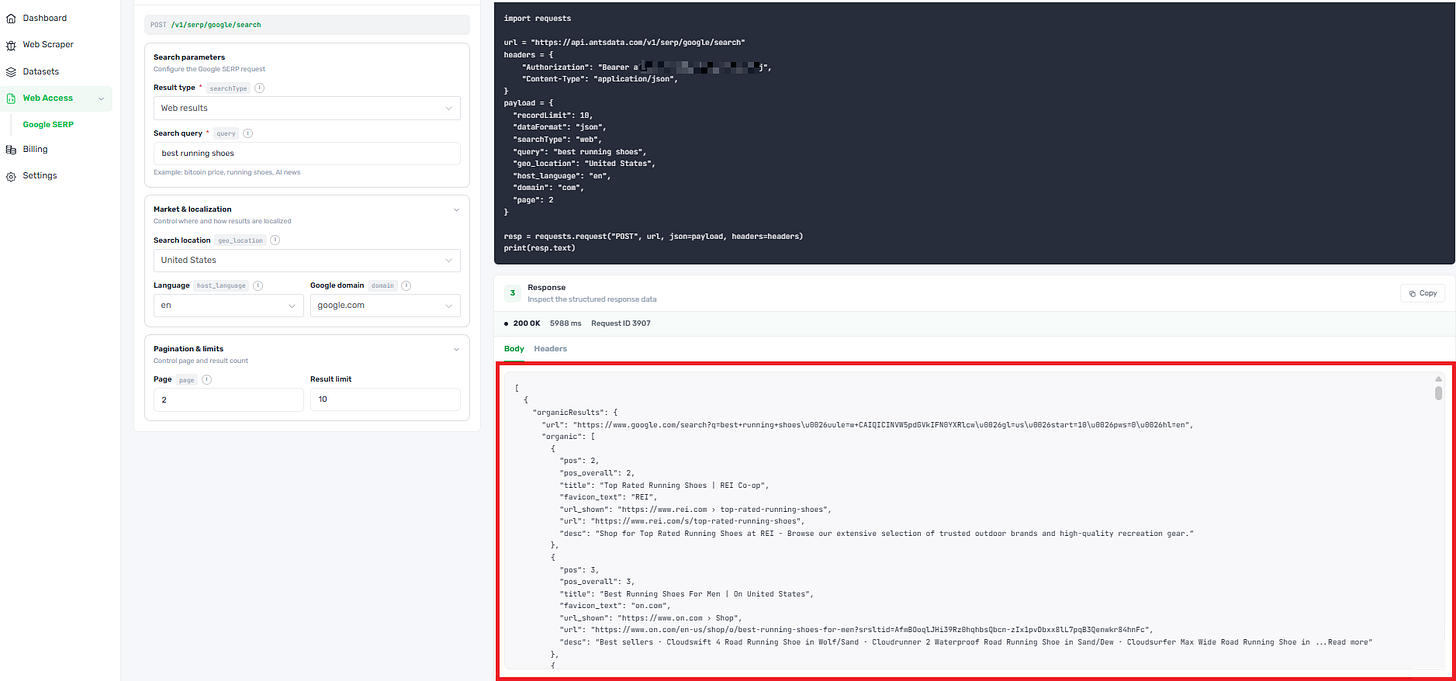Screen dimensions: 1456x681
Task: Click the print(resp.text) code line
Action: pyautogui.click(x=540, y=248)
